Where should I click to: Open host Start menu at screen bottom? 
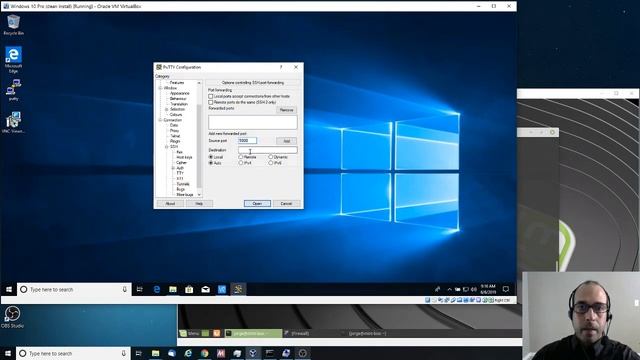7,353
